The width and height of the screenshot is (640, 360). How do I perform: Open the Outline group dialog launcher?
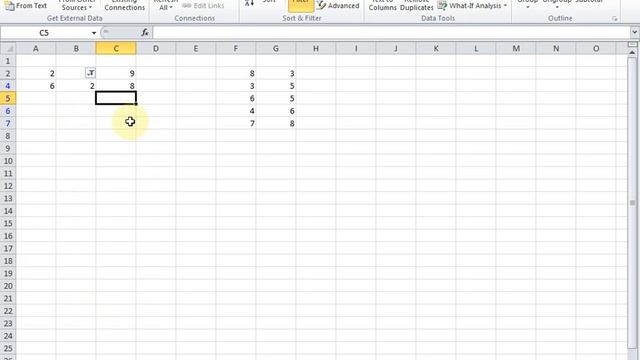coord(615,19)
